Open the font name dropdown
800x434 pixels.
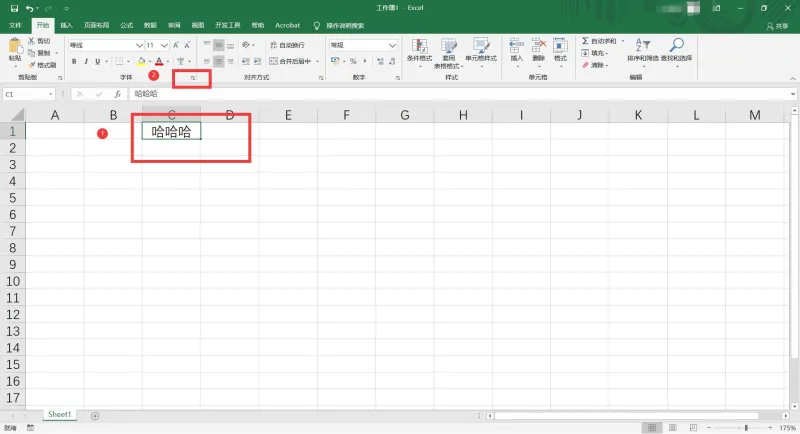click(x=139, y=45)
